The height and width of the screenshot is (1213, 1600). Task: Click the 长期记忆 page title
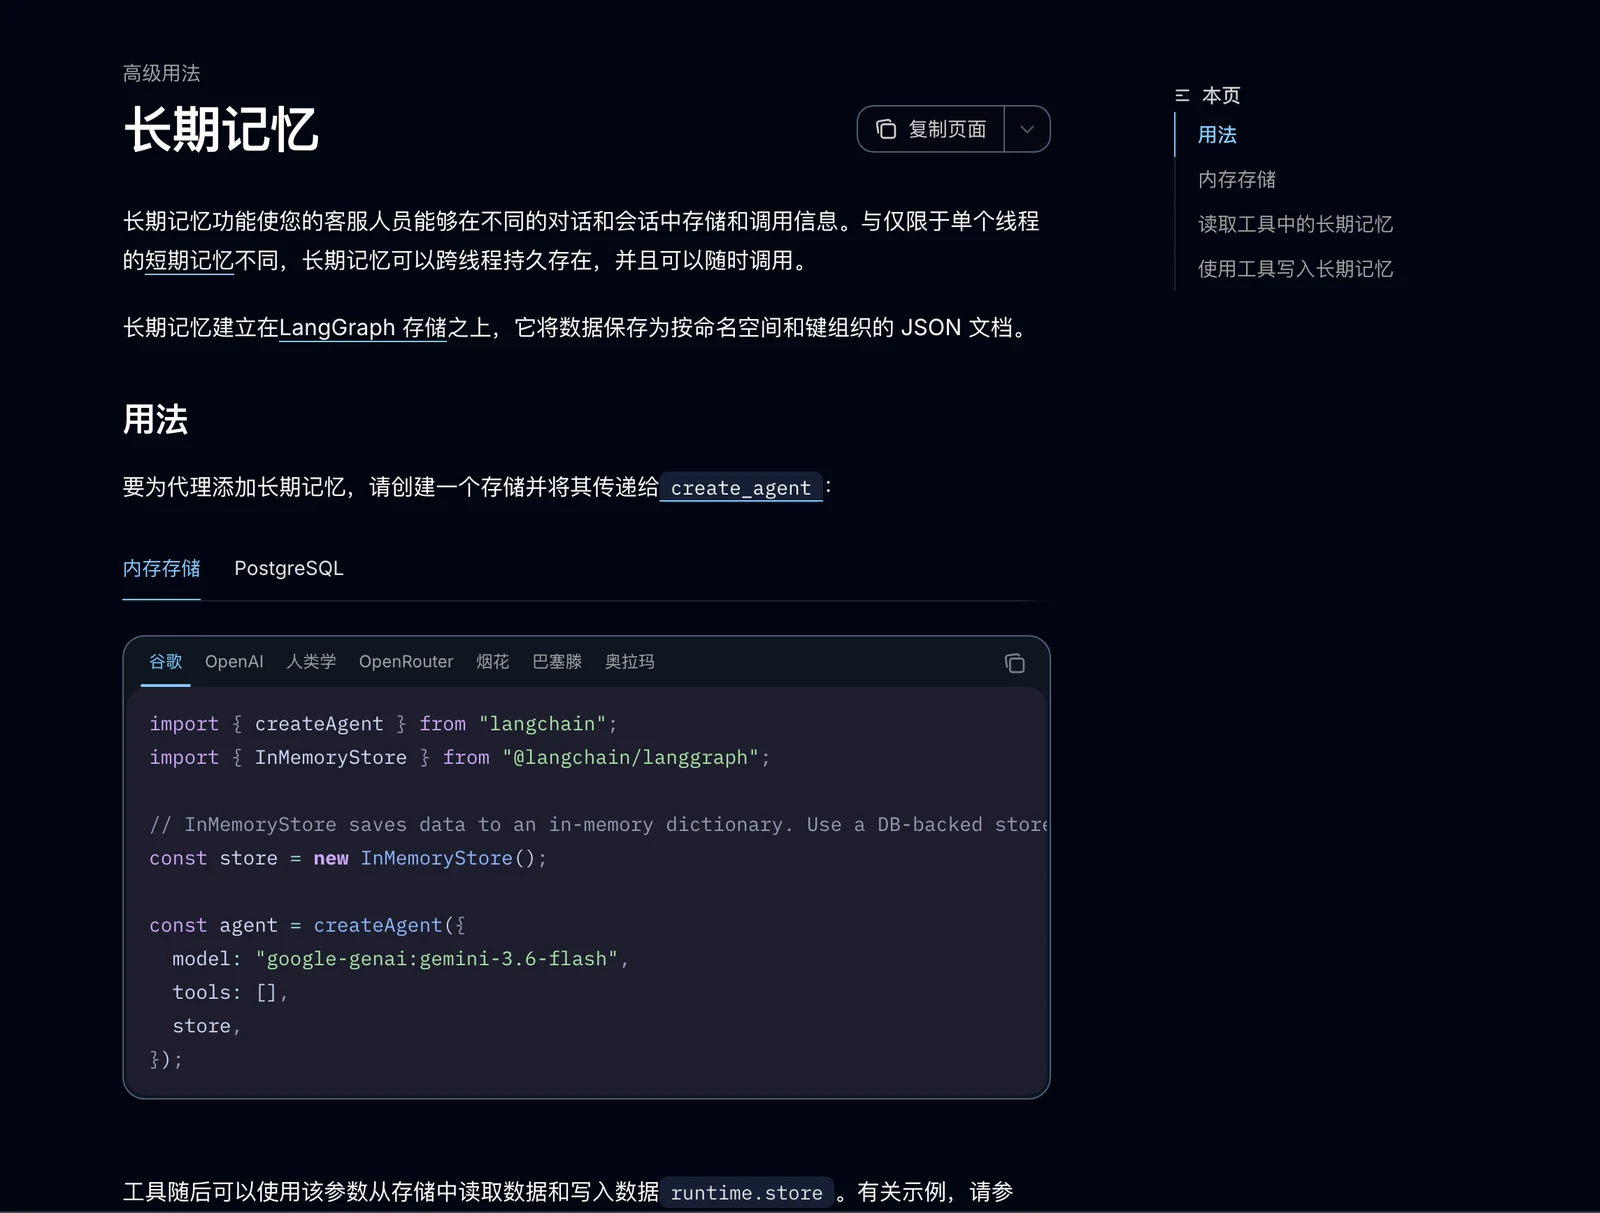click(221, 130)
